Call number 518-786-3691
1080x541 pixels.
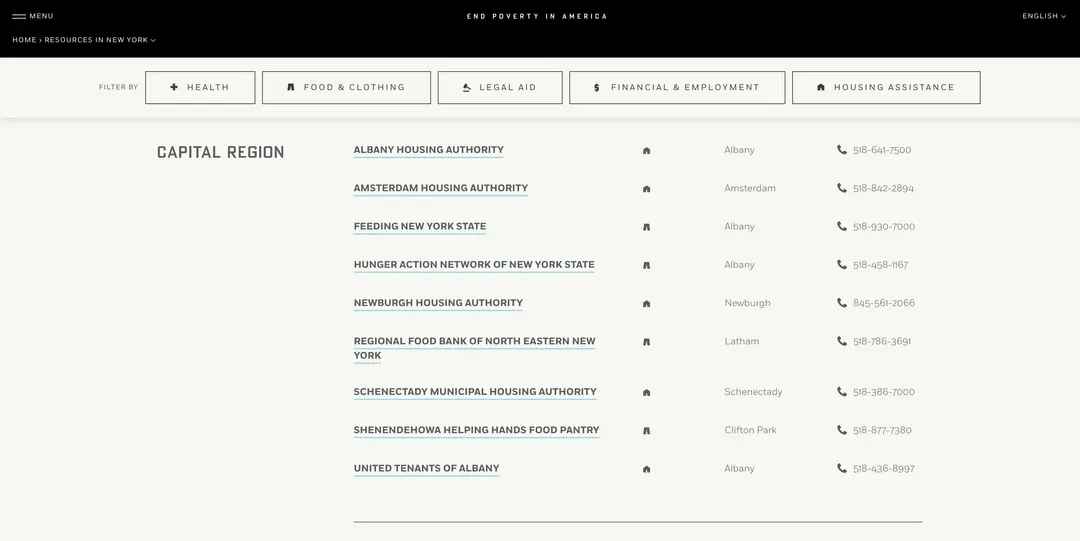click(x=882, y=341)
